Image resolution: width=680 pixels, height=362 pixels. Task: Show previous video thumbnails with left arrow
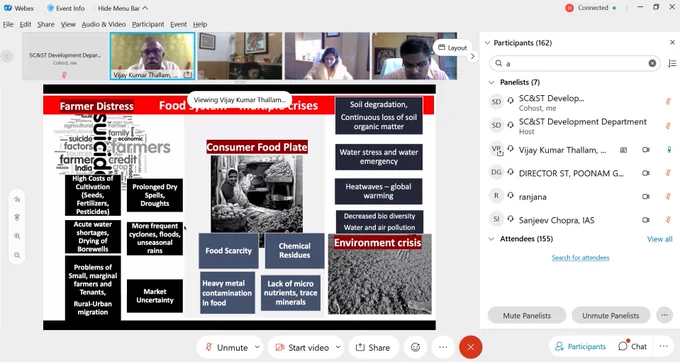7,56
